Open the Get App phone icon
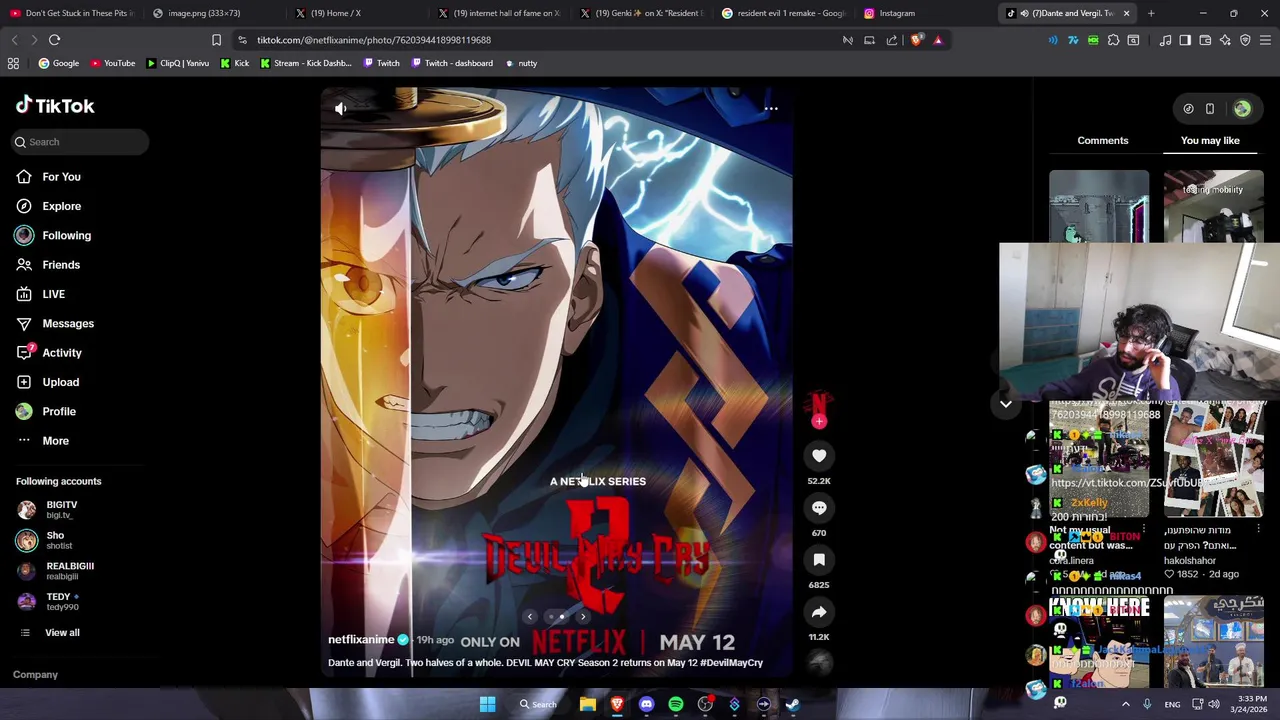 pos(1209,109)
